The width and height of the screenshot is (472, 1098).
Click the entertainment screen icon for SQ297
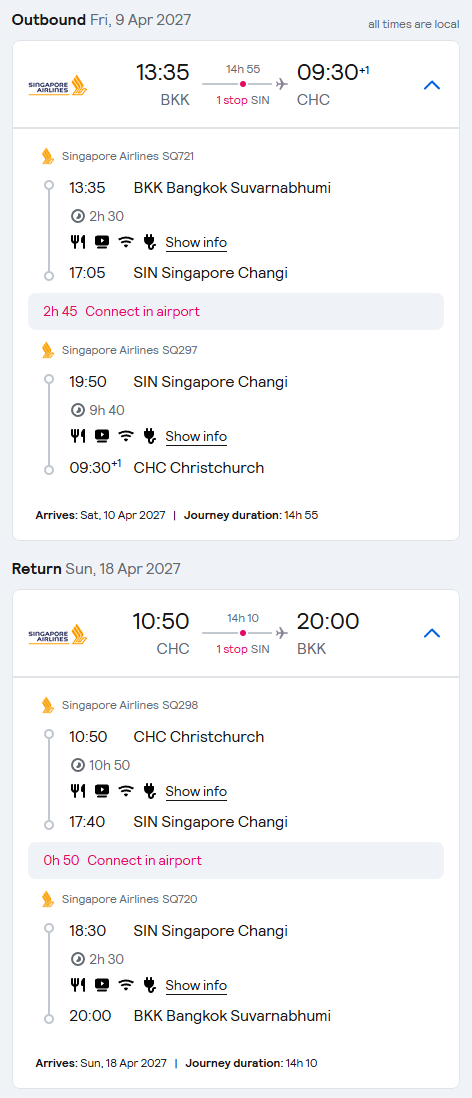pos(102,436)
